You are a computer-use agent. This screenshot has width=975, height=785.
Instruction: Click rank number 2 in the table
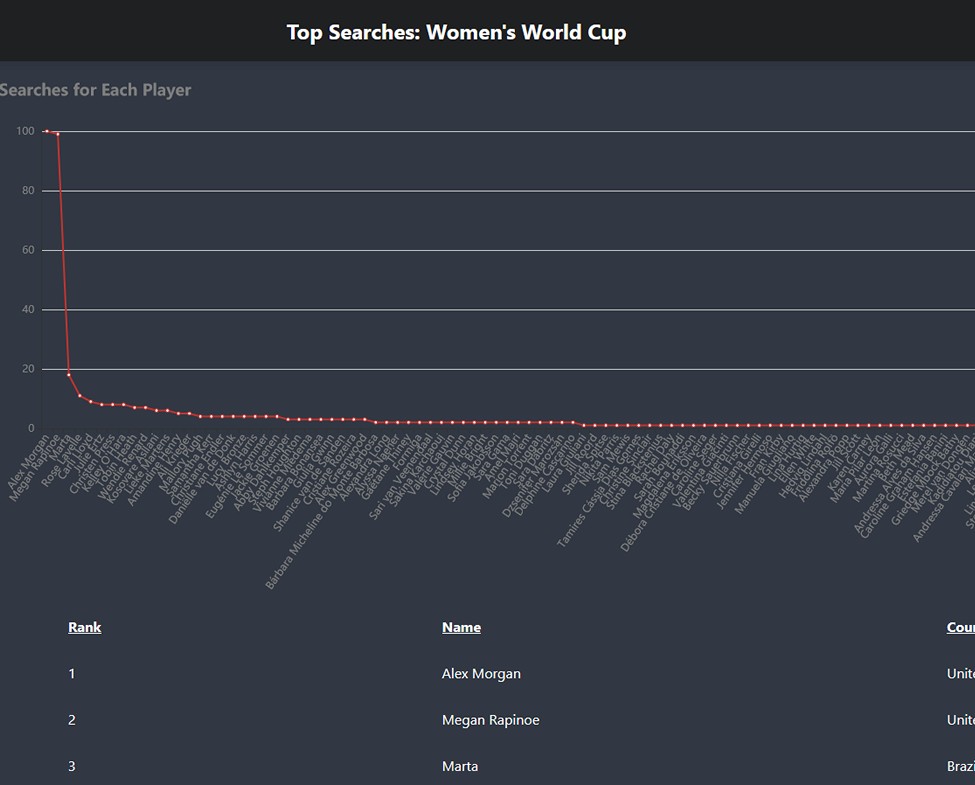(72, 720)
